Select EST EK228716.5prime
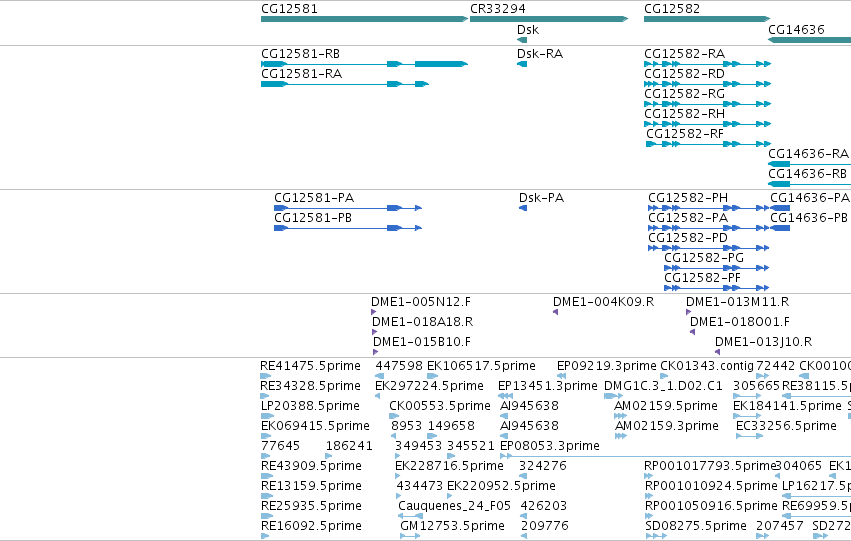This screenshot has height=541, width=851. pyautogui.click(x=398, y=476)
